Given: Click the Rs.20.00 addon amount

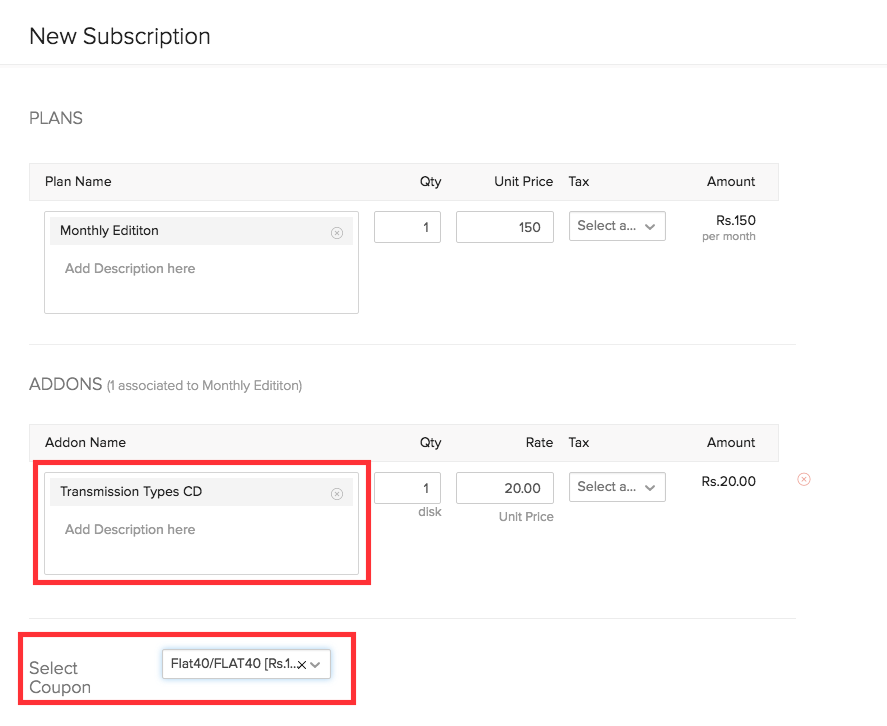Looking at the screenshot, I should tap(728, 481).
